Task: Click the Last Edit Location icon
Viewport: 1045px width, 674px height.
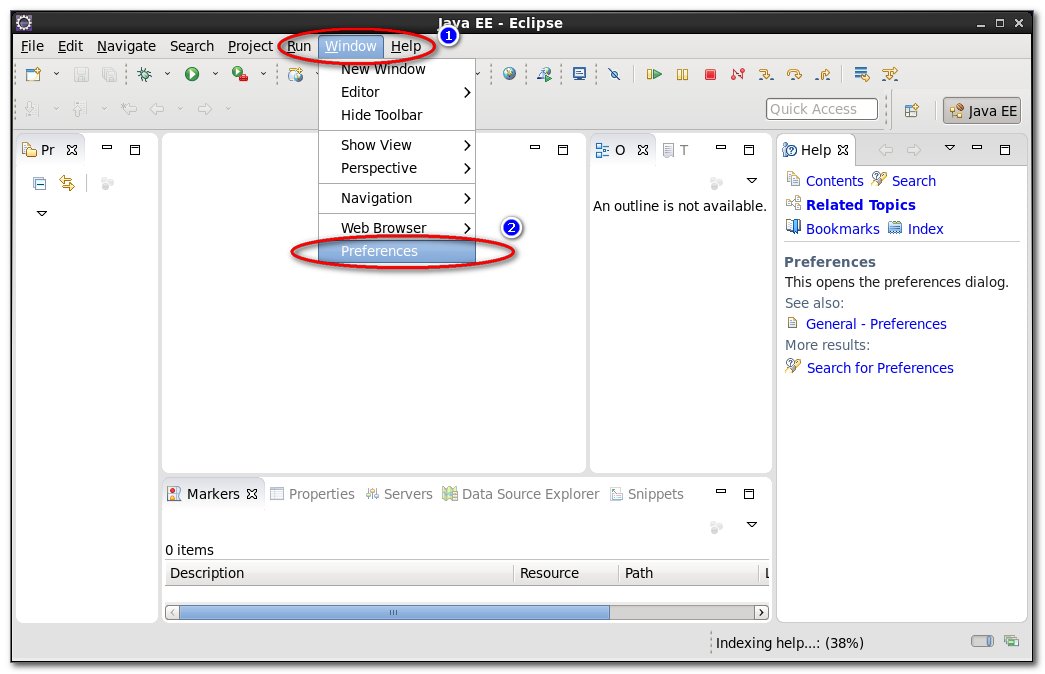Action: (x=129, y=109)
